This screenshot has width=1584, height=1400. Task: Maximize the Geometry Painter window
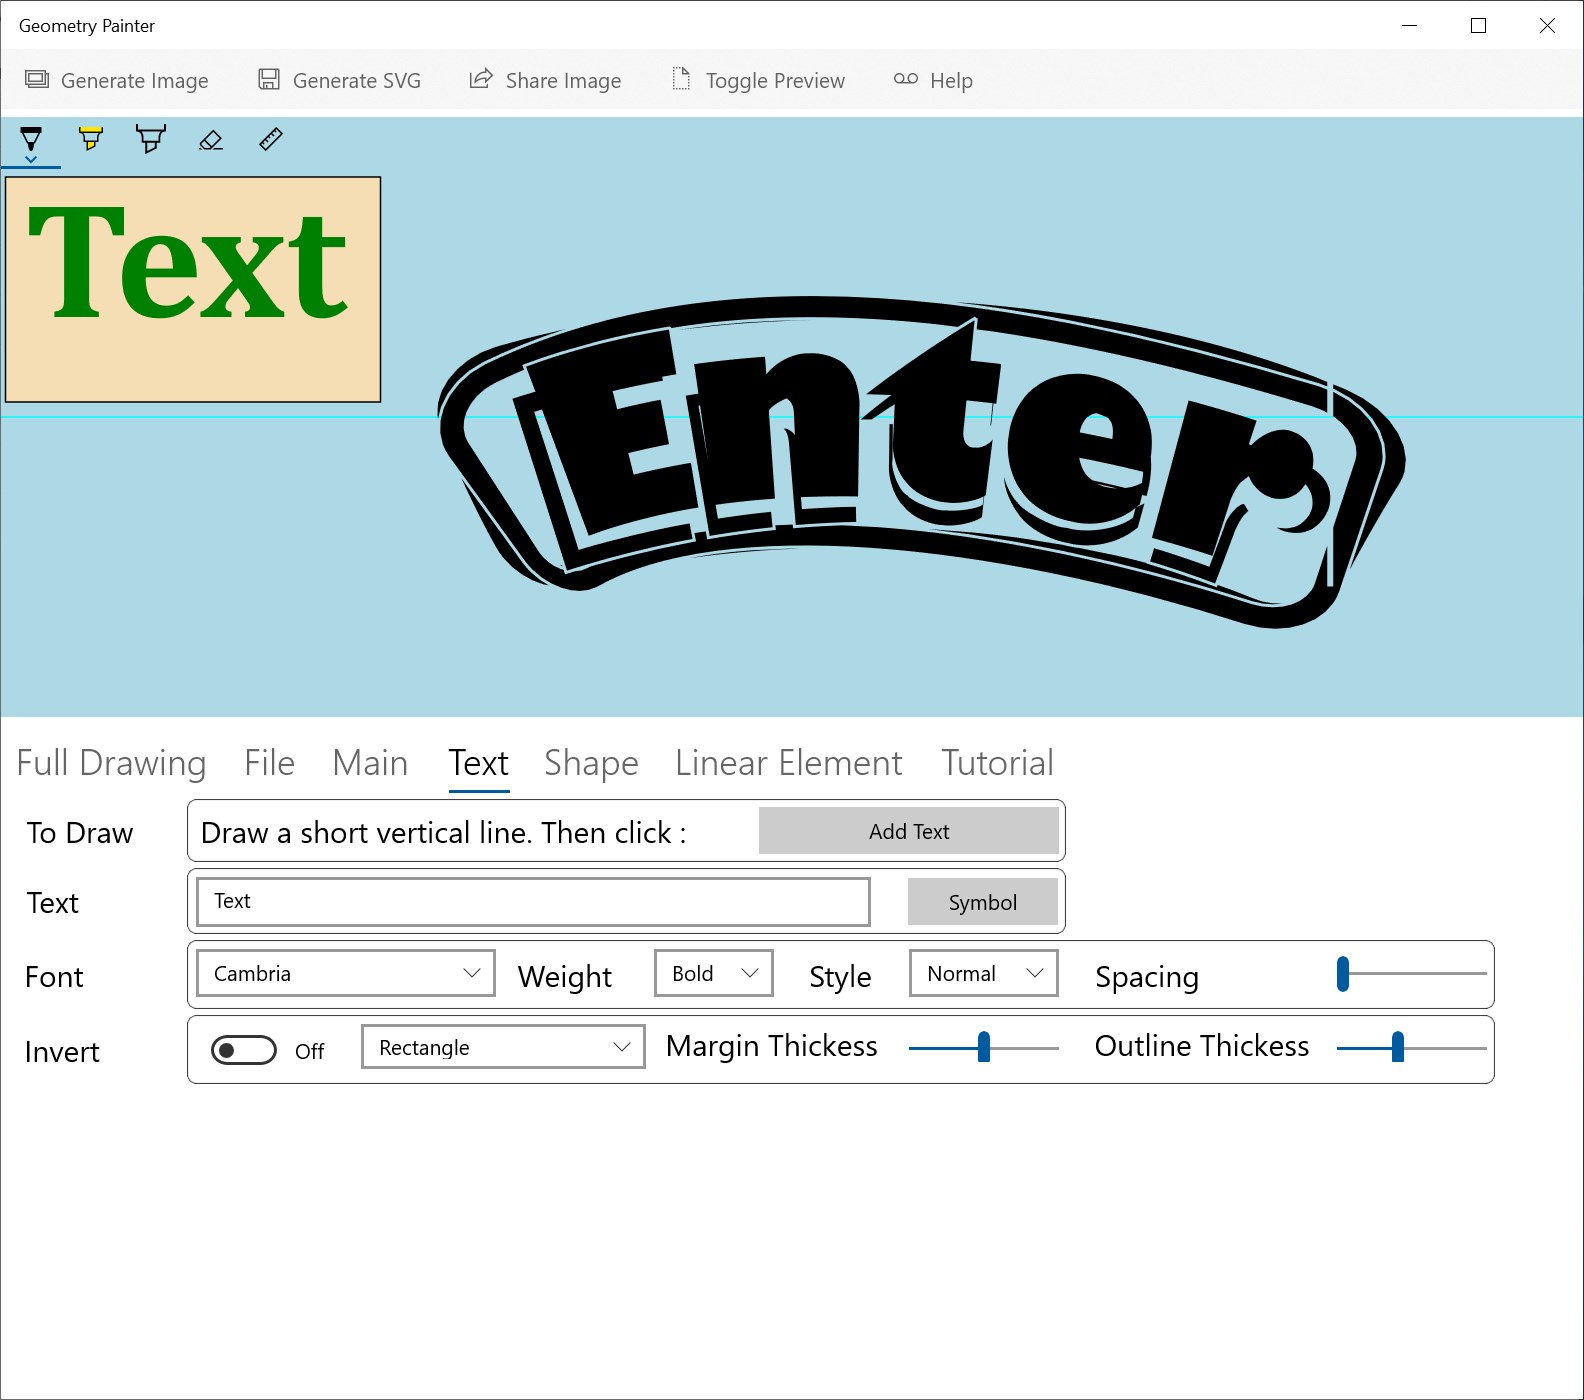point(1478,26)
